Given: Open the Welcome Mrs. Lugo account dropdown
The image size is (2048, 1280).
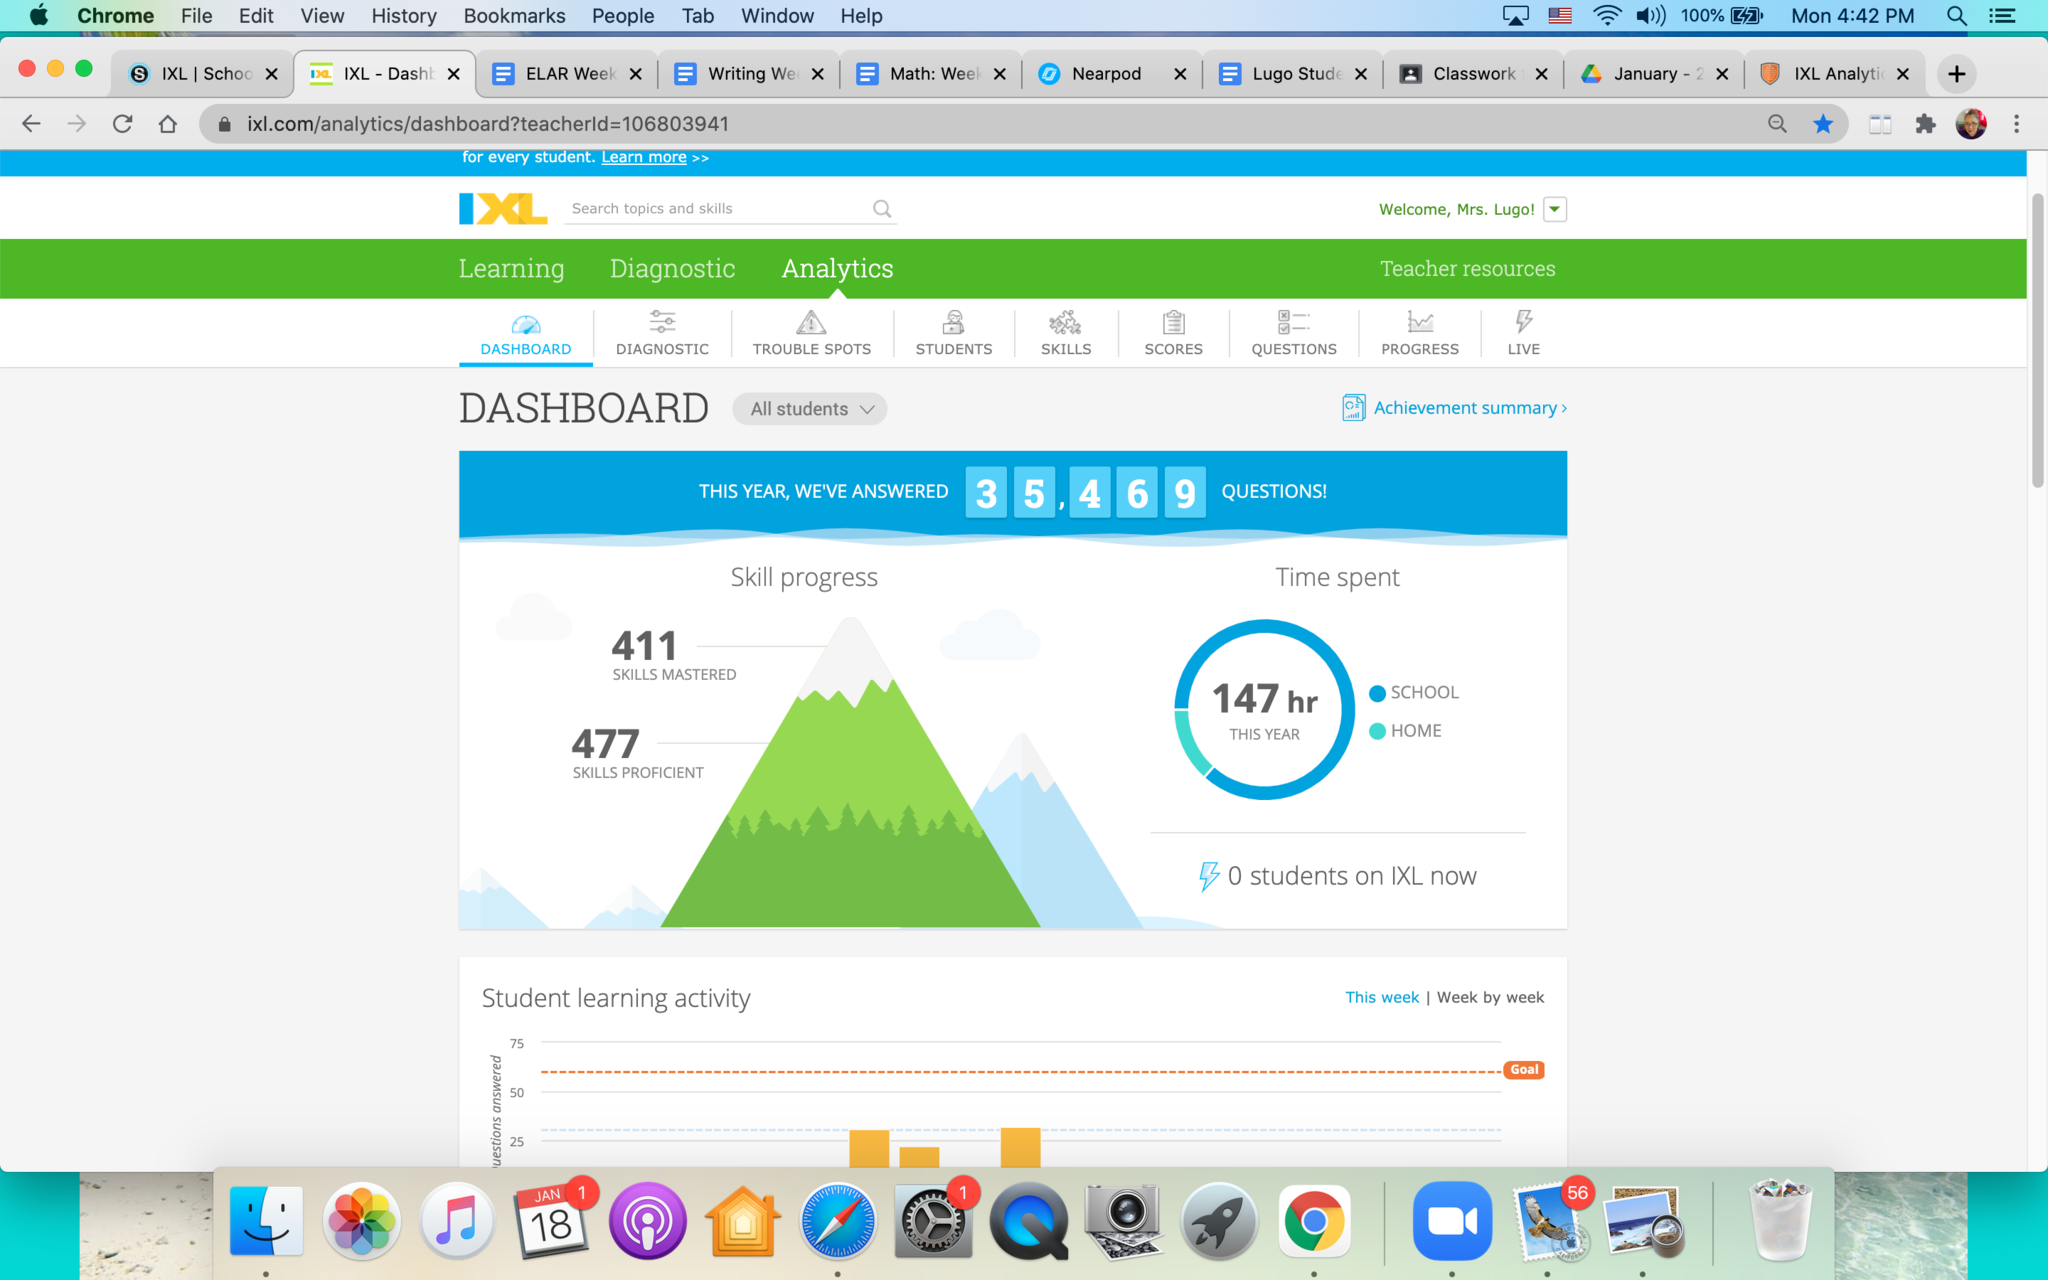Looking at the screenshot, I should click(x=1554, y=209).
